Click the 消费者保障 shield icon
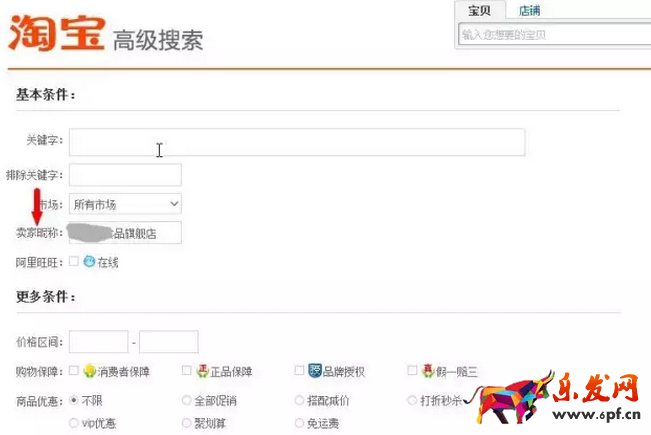The width and height of the screenshot is (651, 435). [x=89, y=371]
